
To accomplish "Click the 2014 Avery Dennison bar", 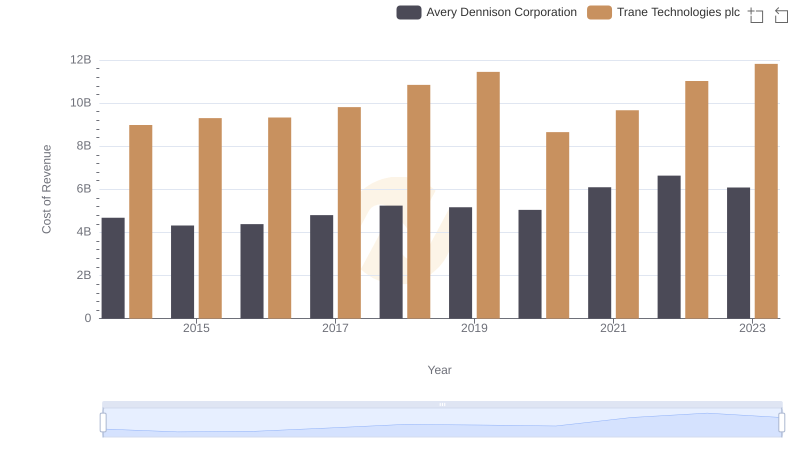I will point(113,268).
